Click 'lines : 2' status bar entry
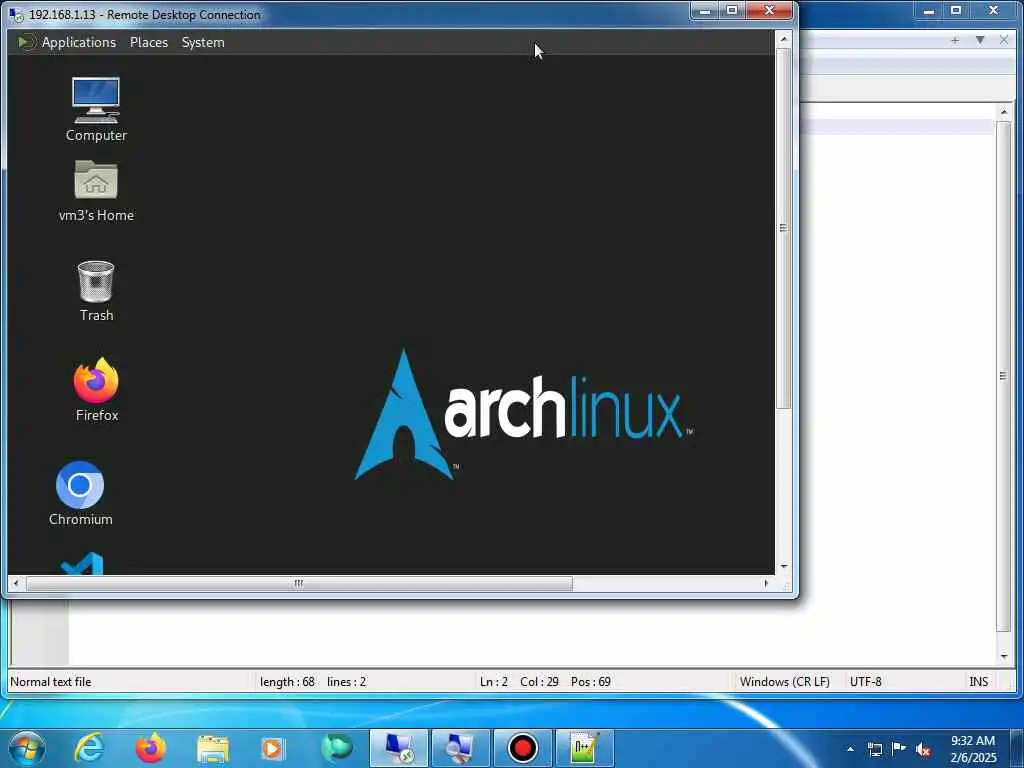Viewport: 1024px width, 768px height. (x=346, y=682)
